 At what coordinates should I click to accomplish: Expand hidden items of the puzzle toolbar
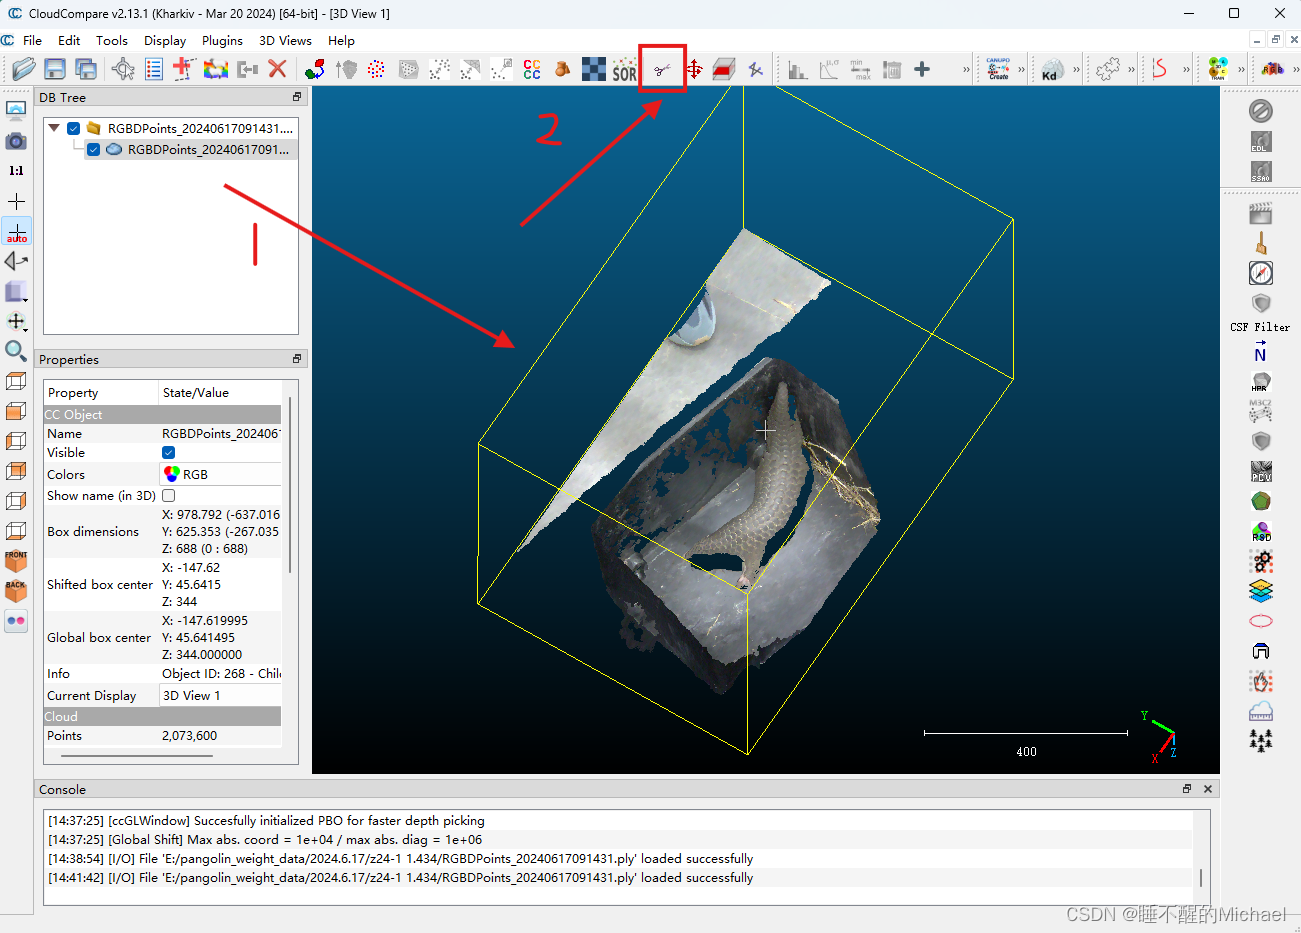click(1131, 69)
